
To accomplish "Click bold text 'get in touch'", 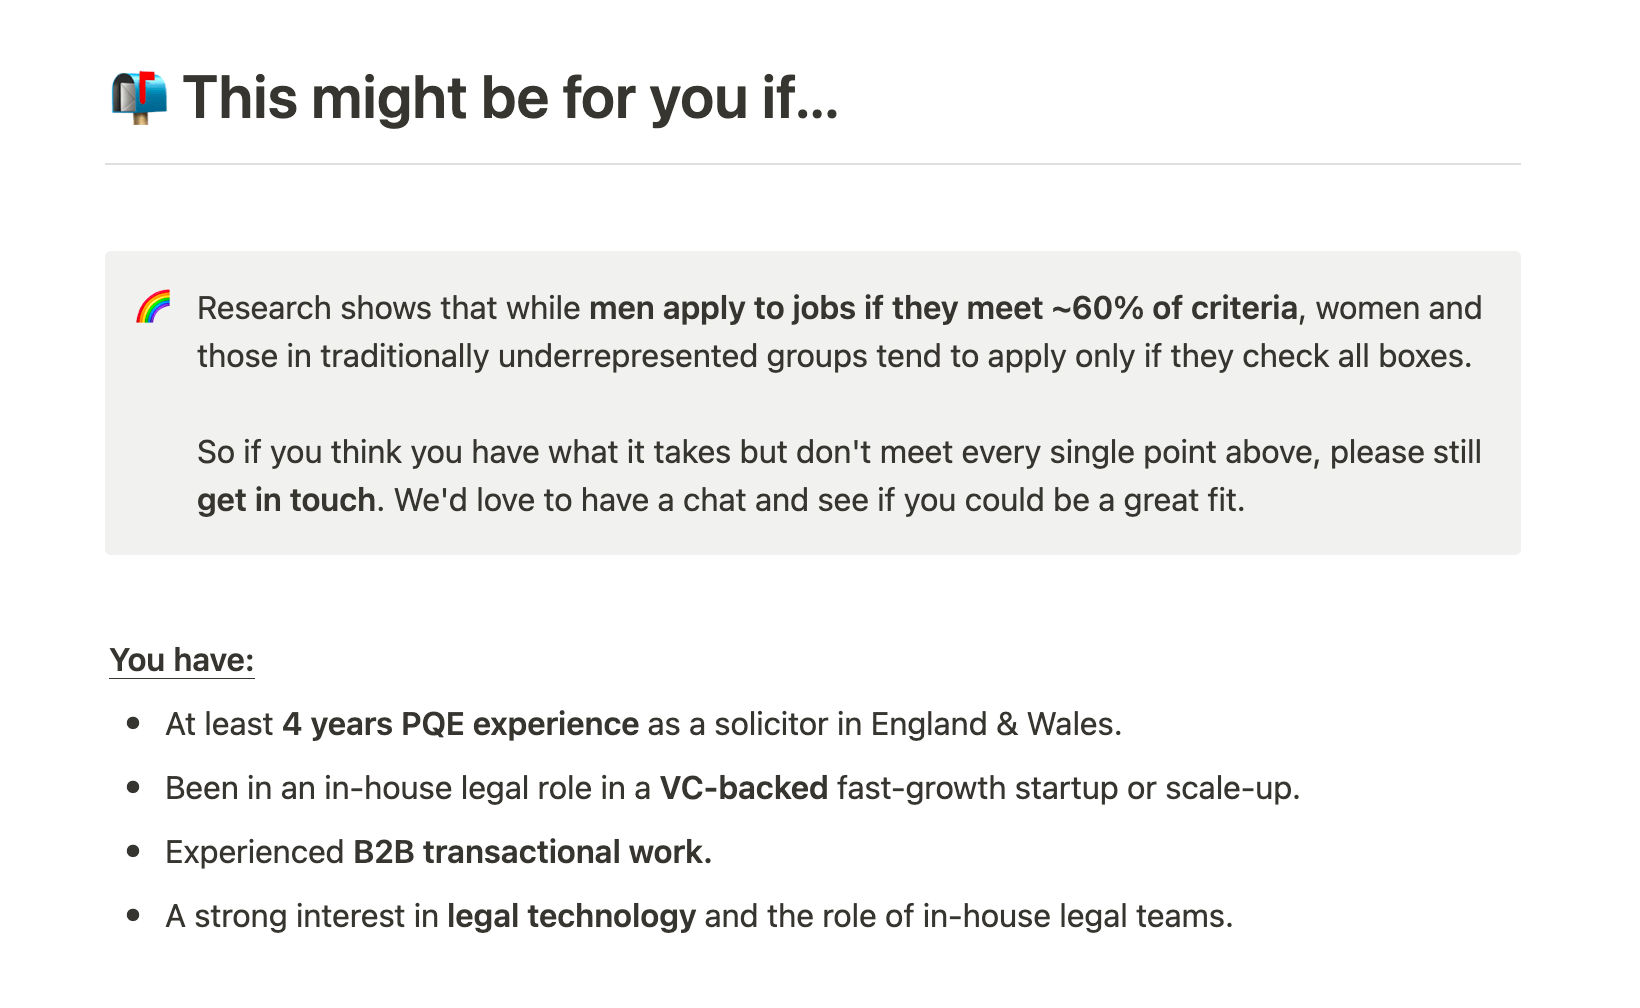I will [x=286, y=500].
